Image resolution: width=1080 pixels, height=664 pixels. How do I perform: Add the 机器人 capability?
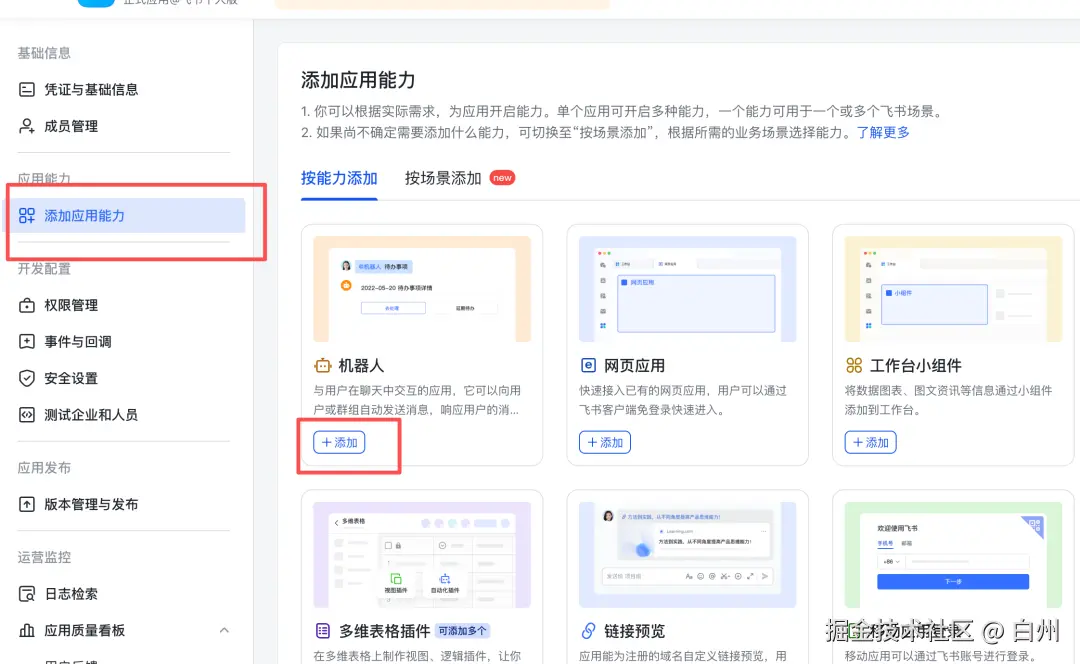pos(339,442)
